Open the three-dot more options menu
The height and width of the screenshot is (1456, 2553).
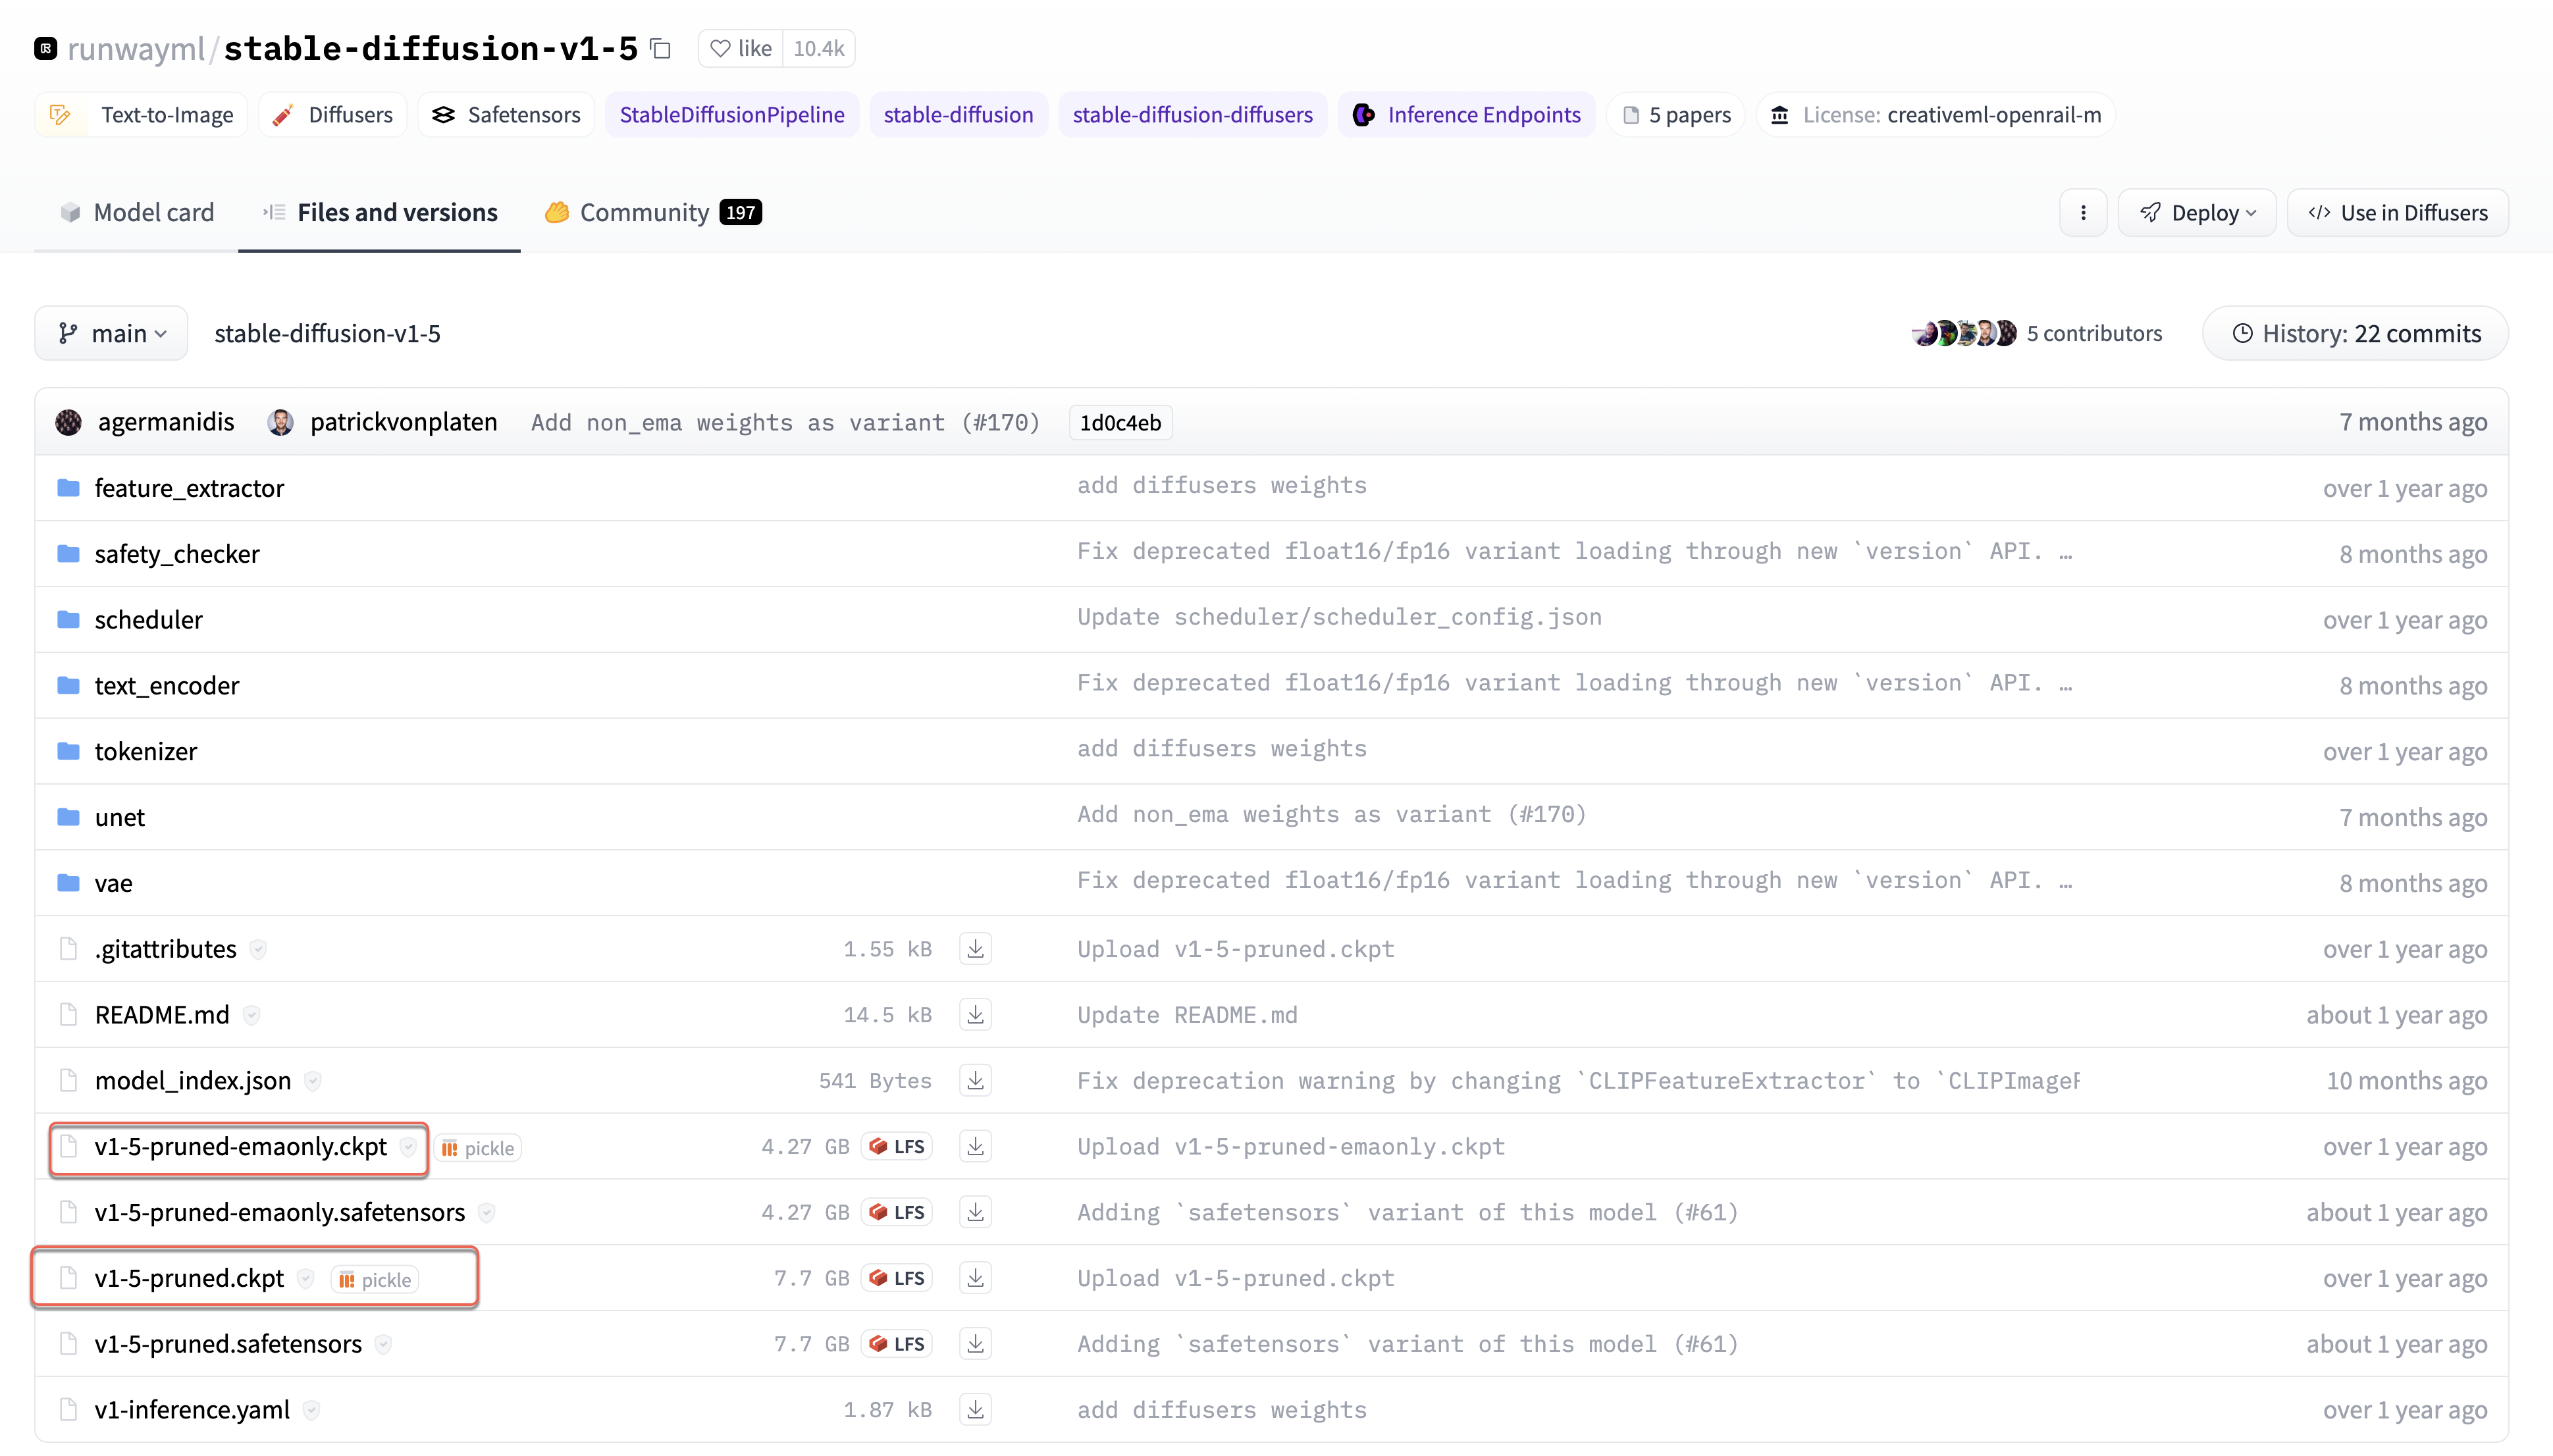coord(2083,213)
